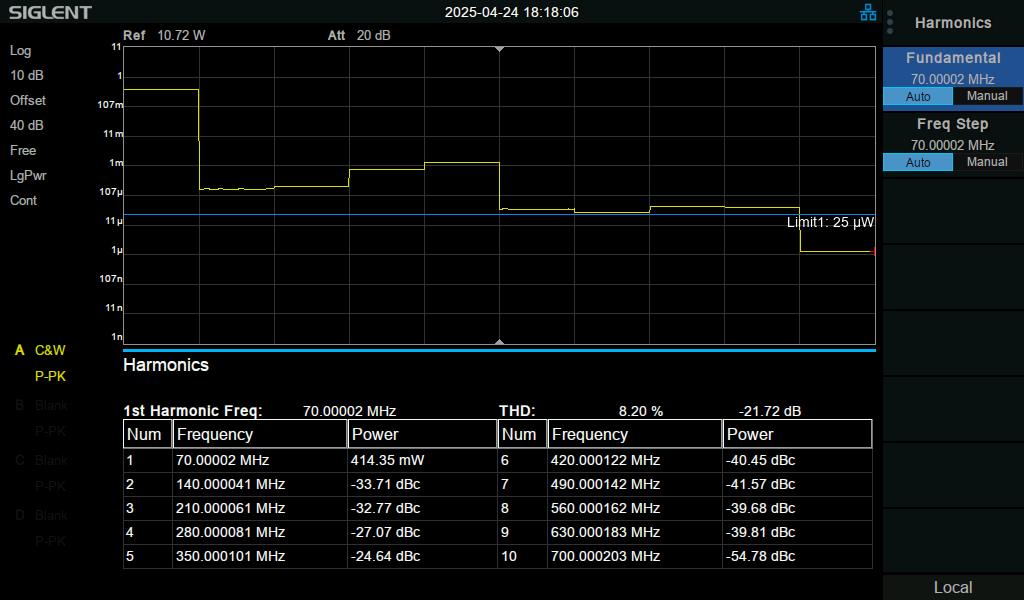The height and width of the screenshot is (600, 1024).
Task: Click the top center marker triangle on graph
Action: [x=500, y=49]
